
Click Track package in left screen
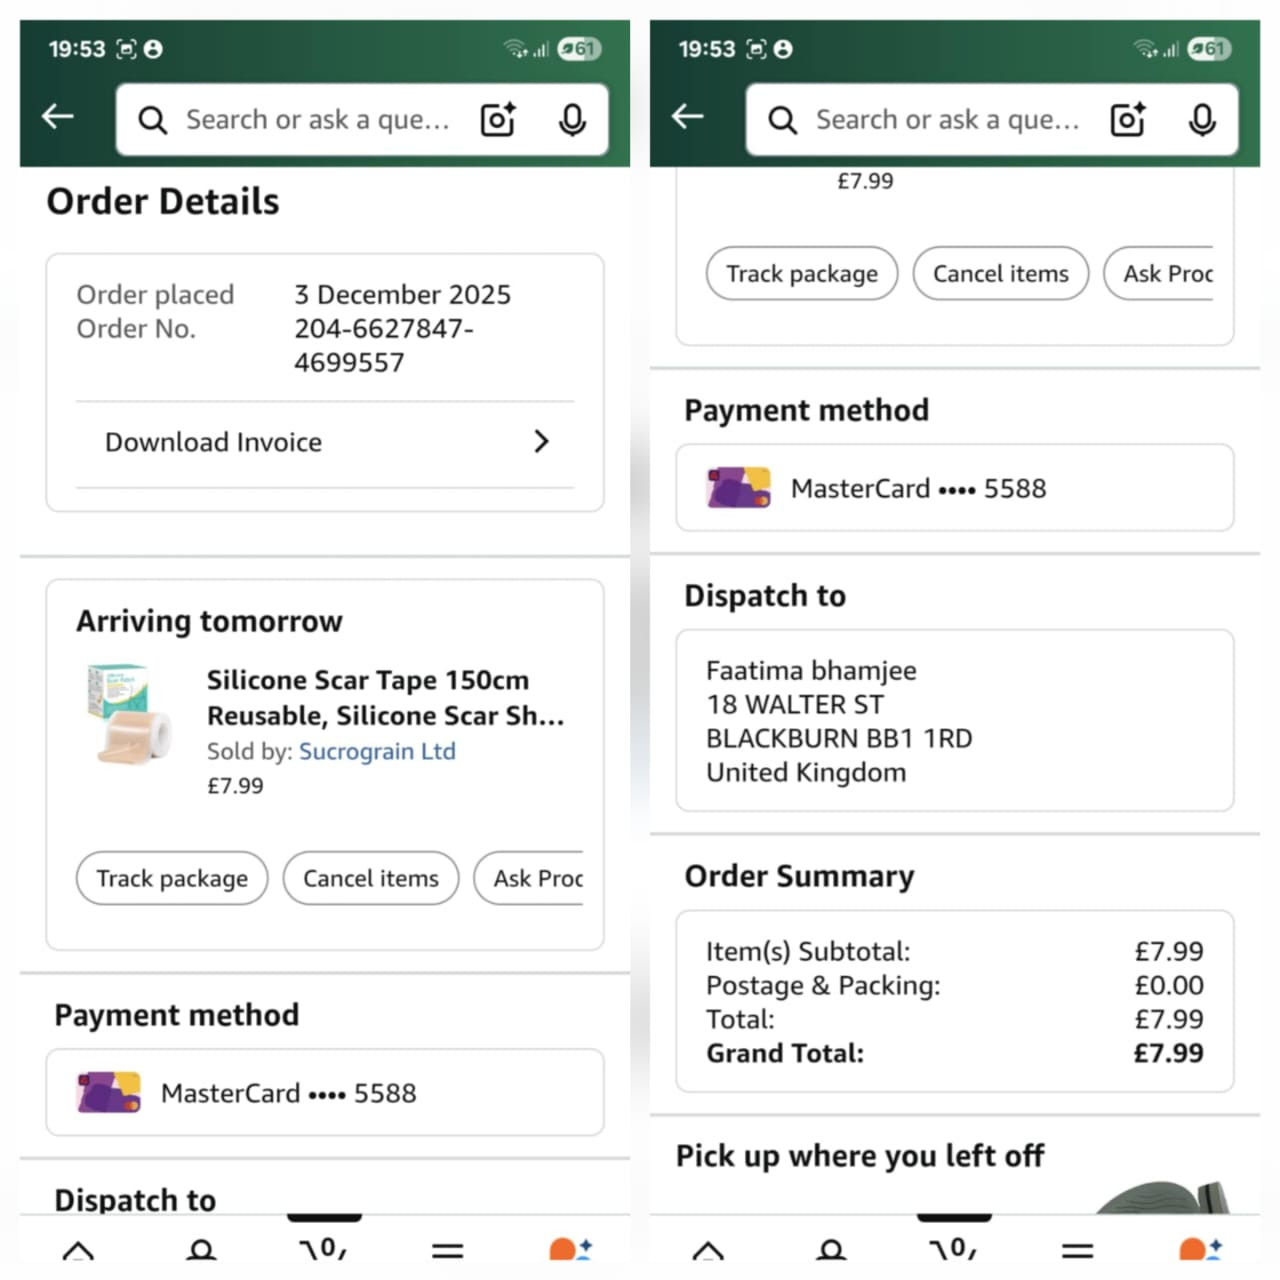[172, 878]
